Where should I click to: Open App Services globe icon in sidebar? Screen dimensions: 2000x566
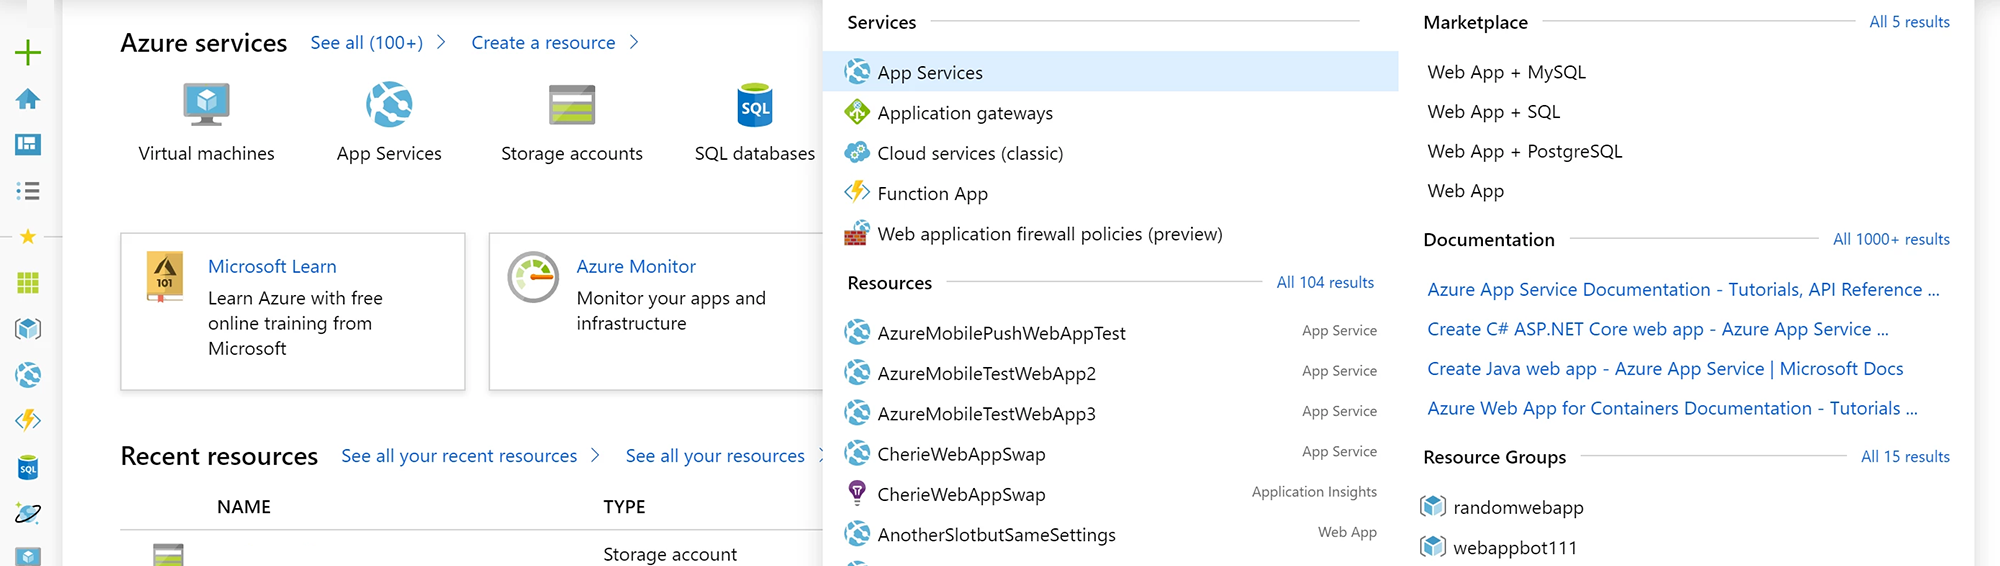[28, 375]
